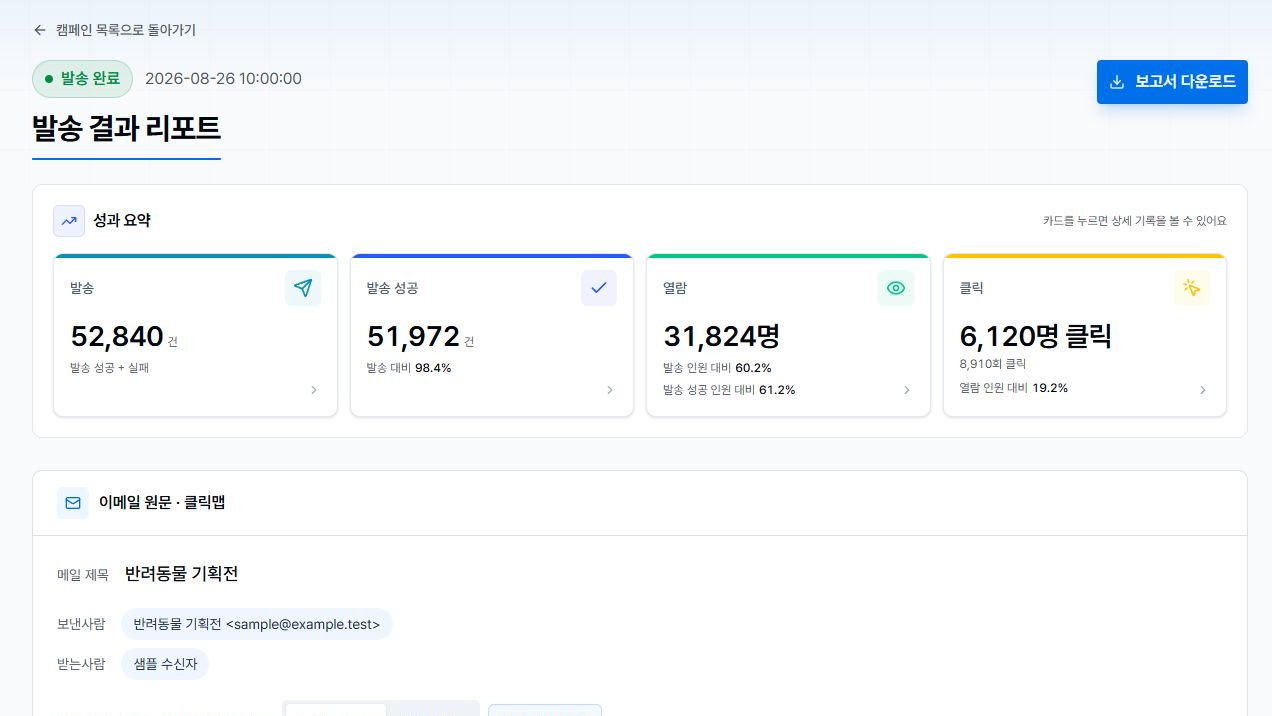
Task: Click the trend chart icon beside 성과 요약
Action: [69, 221]
